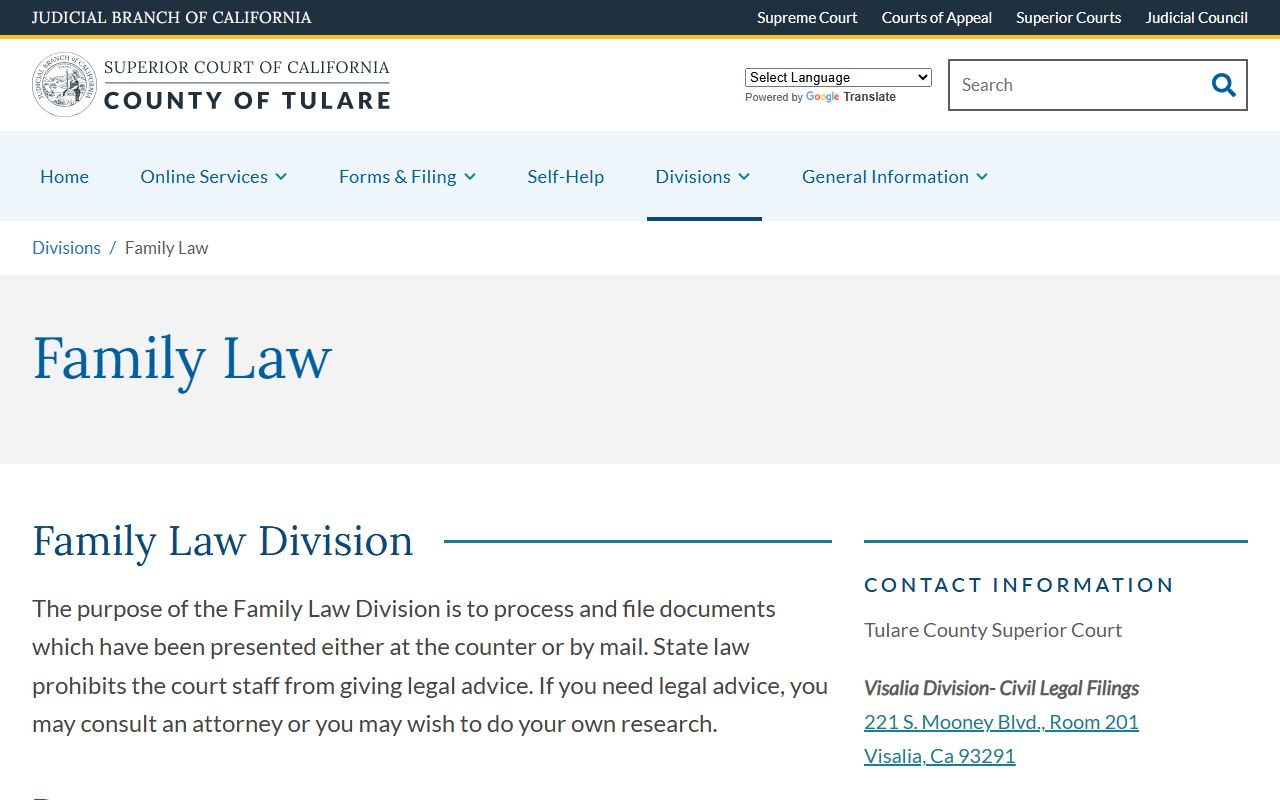Open the Supreme Court link

807,17
